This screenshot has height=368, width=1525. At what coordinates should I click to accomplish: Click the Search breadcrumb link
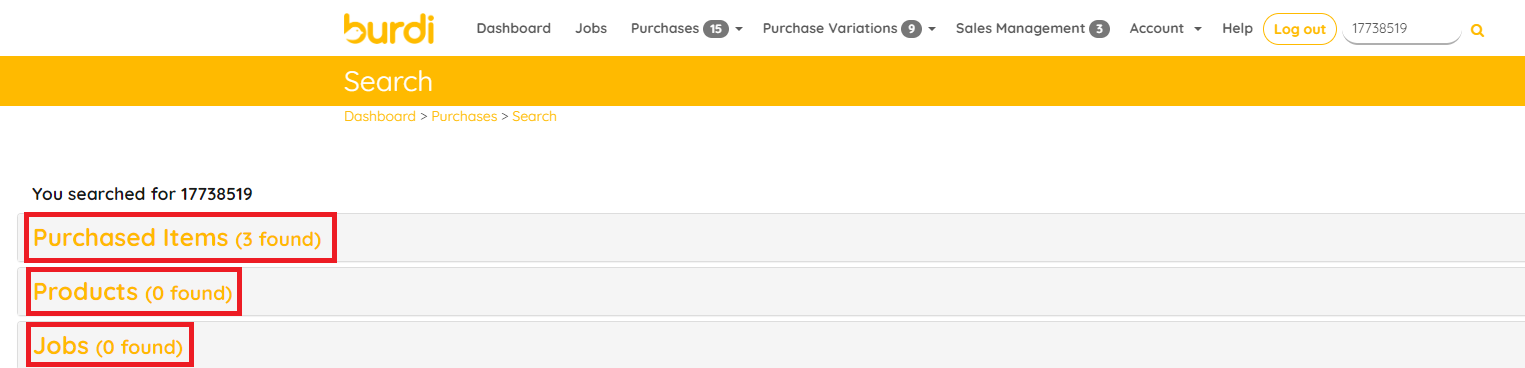pyautogui.click(x=534, y=116)
